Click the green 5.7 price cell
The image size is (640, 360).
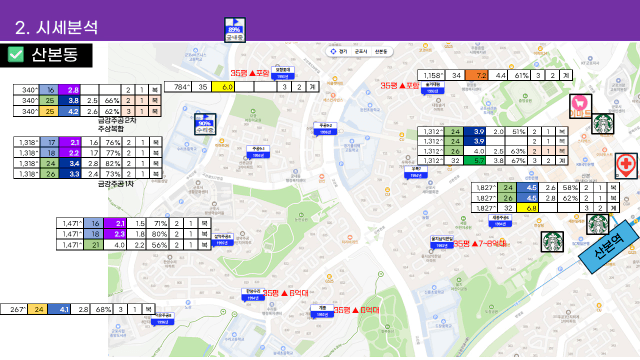tap(474, 160)
